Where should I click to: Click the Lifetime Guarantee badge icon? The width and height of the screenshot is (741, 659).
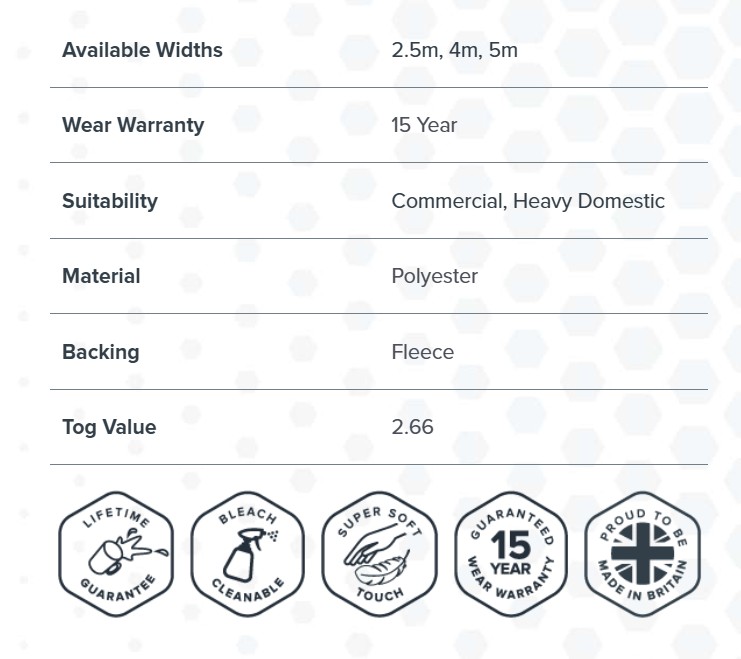click(116, 554)
